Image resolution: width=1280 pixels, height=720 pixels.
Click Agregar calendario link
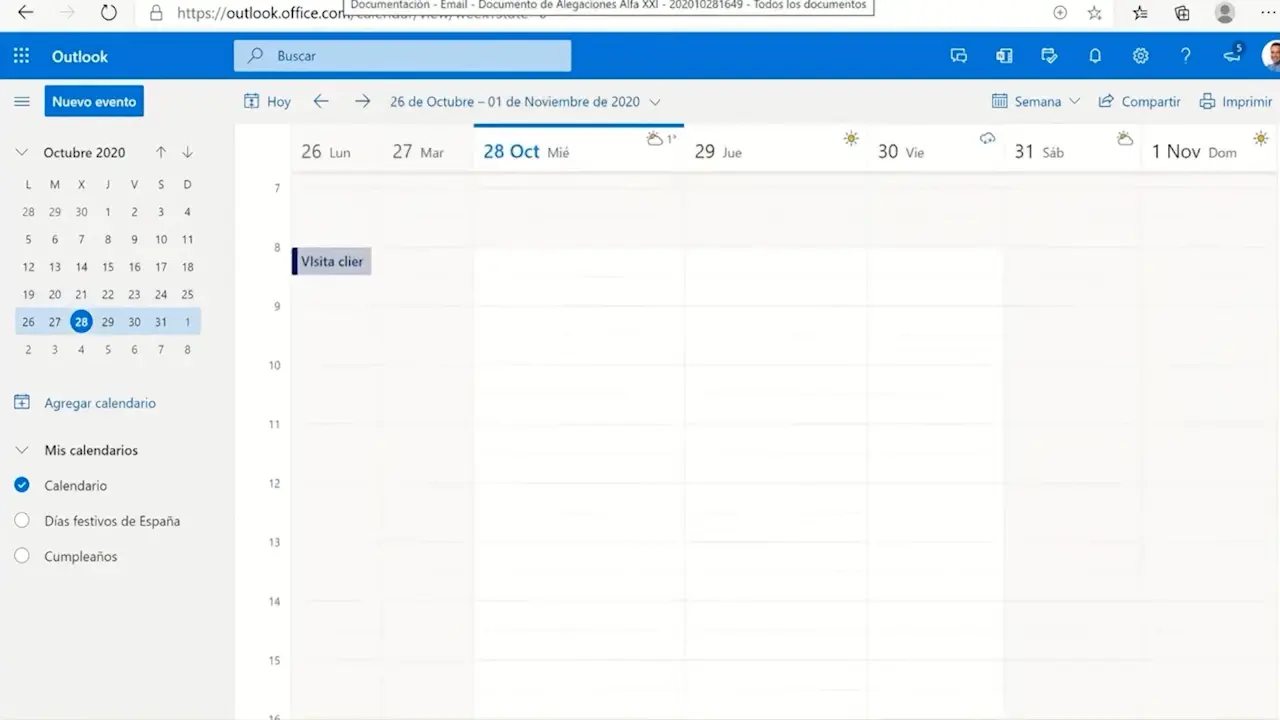[99, 403]
